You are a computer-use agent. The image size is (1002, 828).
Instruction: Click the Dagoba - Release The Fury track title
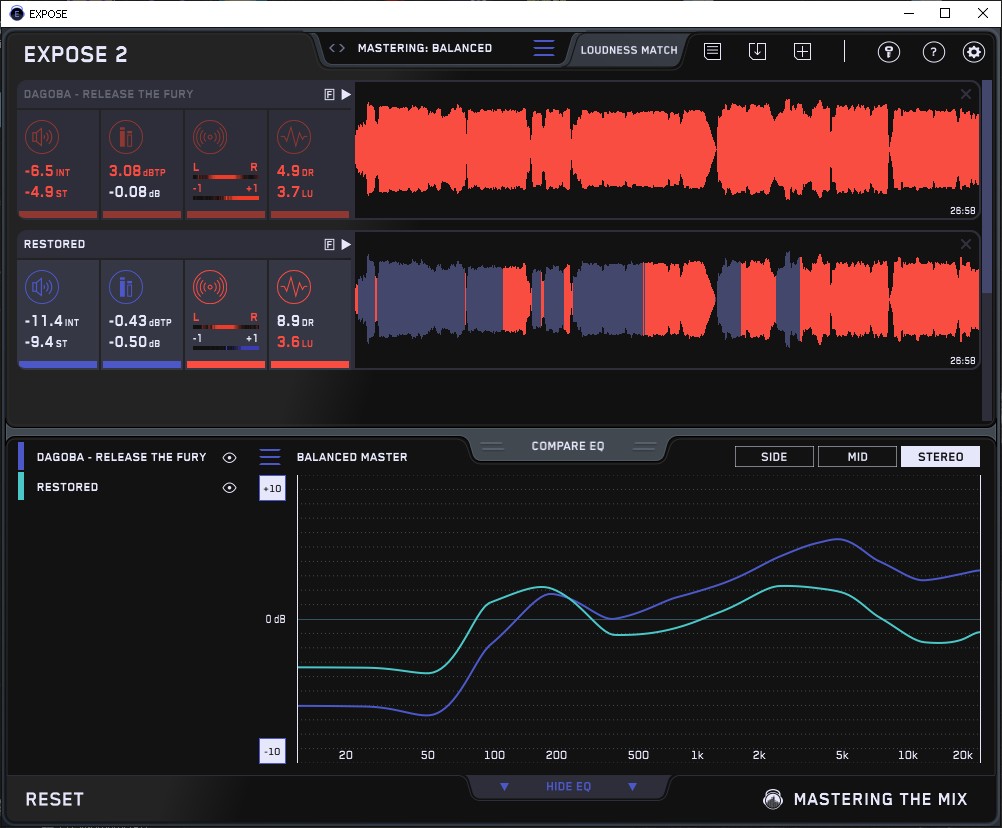click(108, 94)
